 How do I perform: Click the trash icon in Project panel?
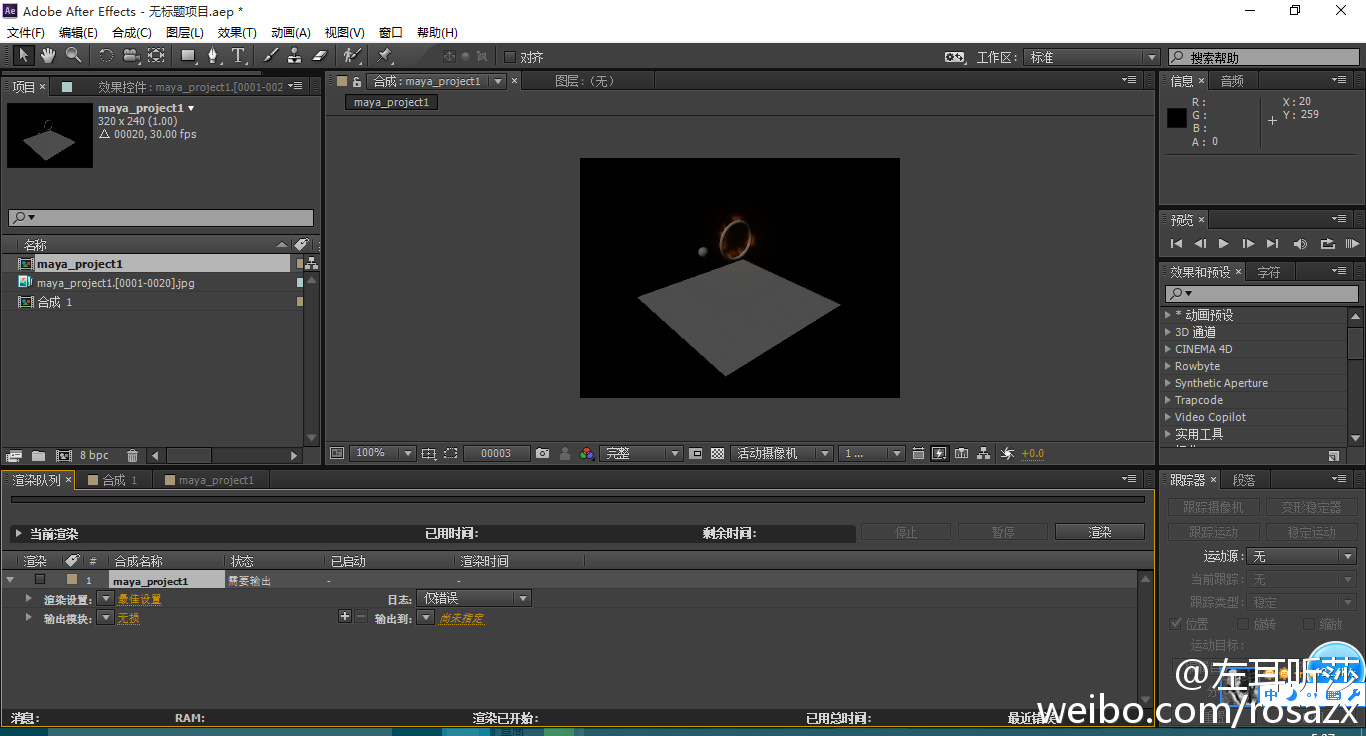pyautogui.click(x=132, y=455)
